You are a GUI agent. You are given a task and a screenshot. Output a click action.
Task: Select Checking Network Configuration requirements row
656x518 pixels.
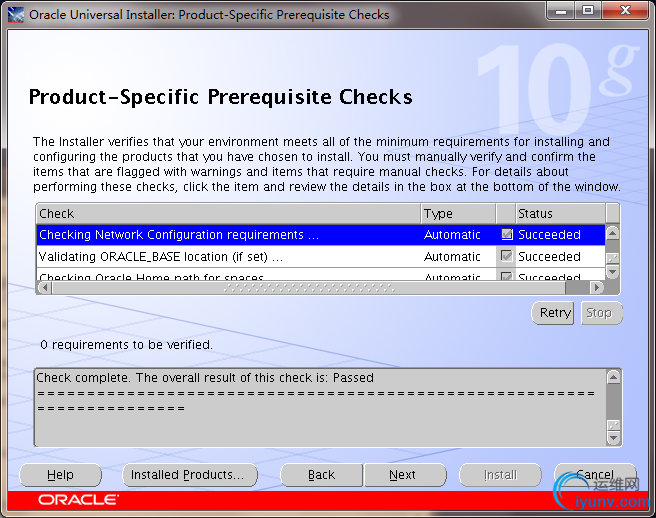click(x=321, y=235)
